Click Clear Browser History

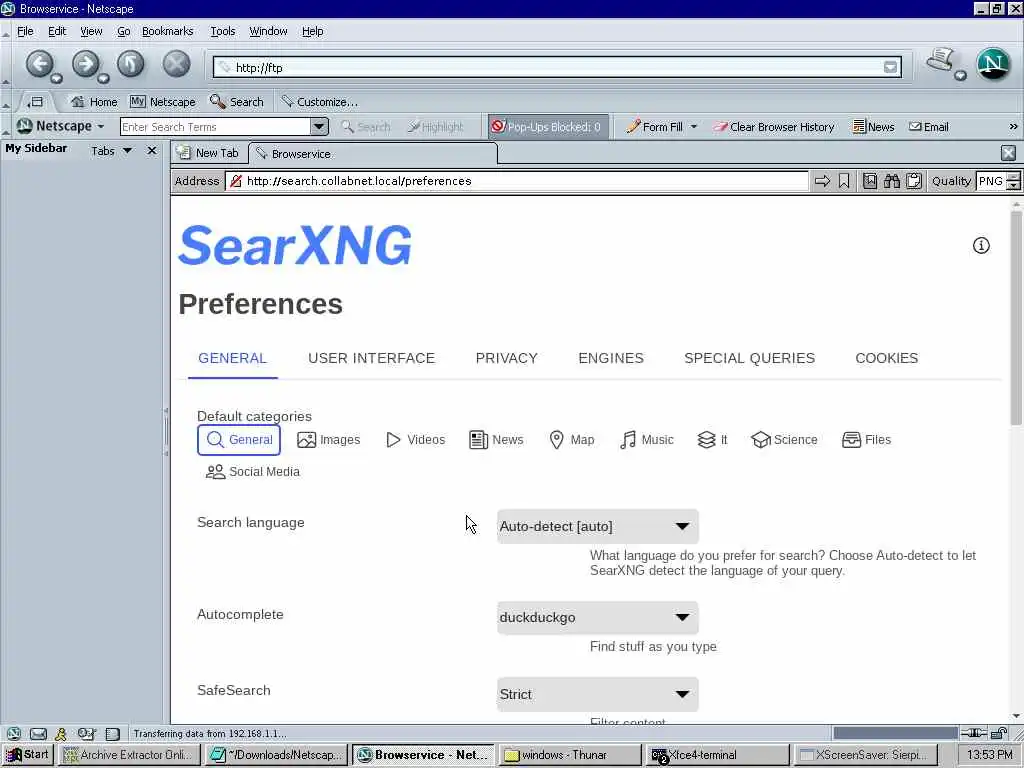click(x=774, y=127)
